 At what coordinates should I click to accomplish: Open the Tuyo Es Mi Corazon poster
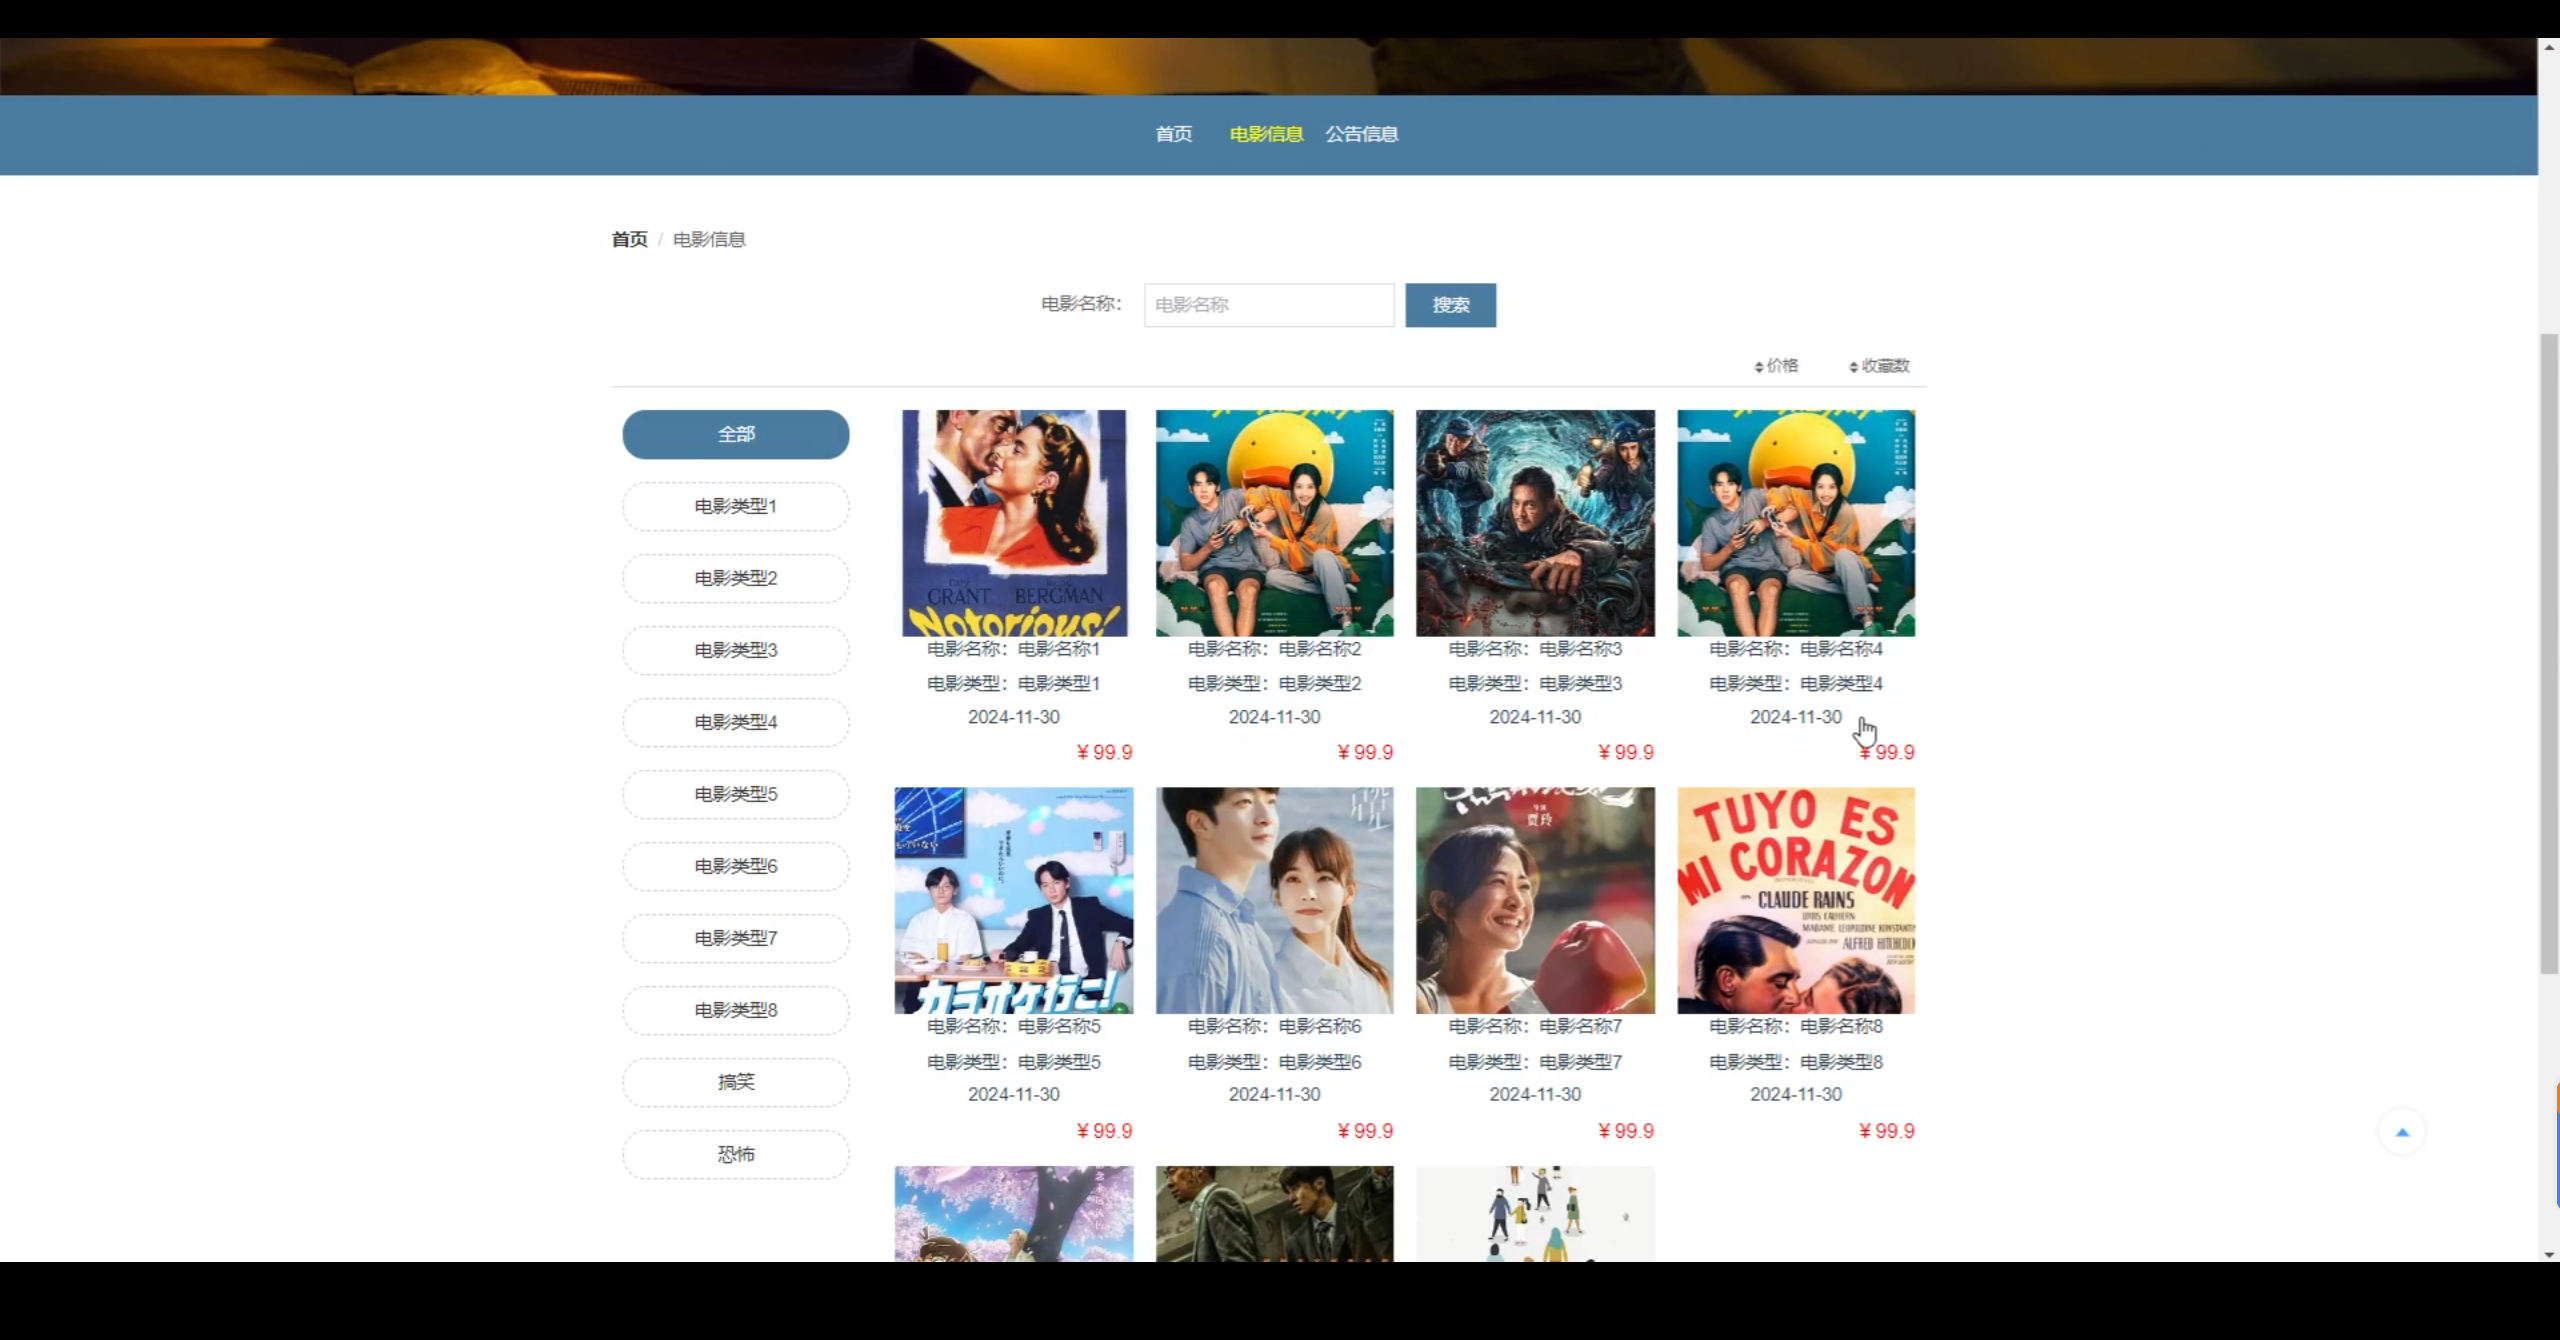pyautogui.click(x=1796, y=900)
